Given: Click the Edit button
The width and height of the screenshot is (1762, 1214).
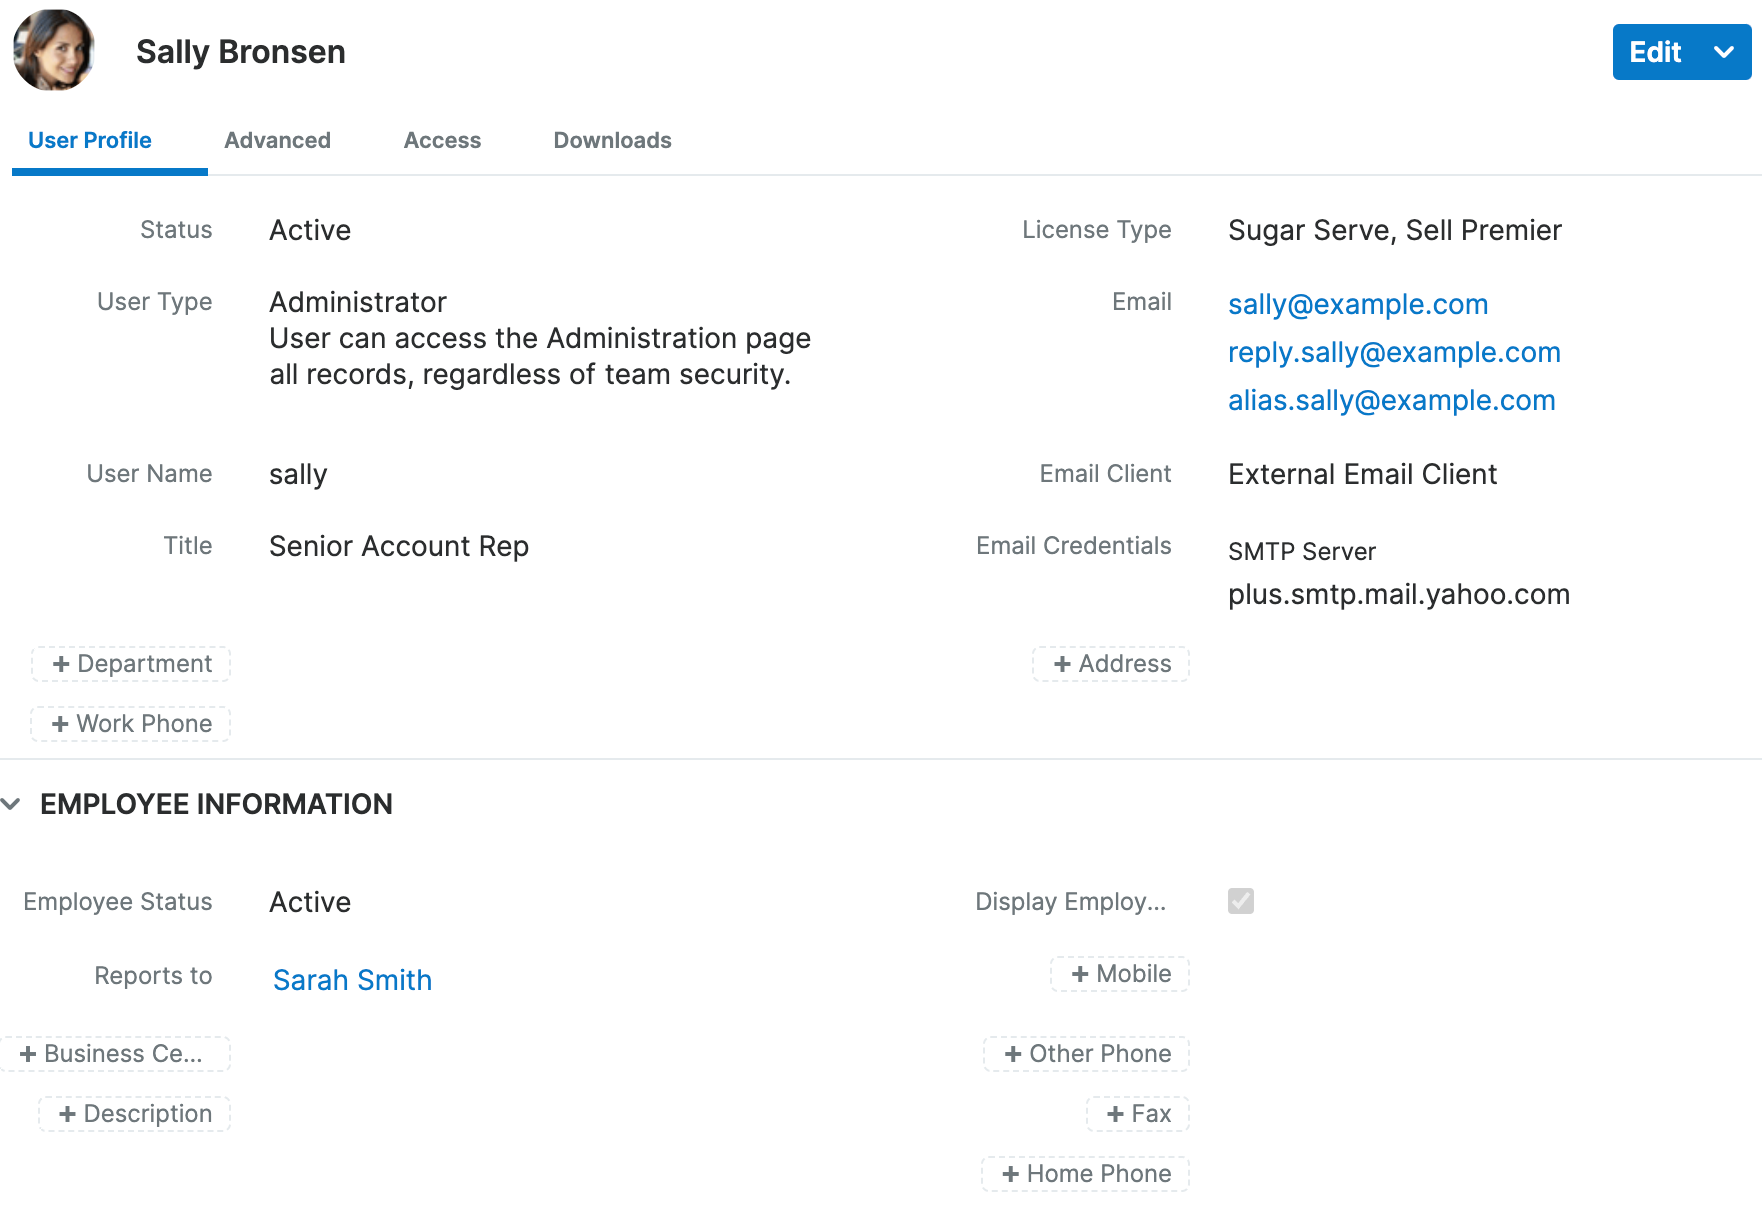Looking at the screenshot, I should [x=1655, y=52].
